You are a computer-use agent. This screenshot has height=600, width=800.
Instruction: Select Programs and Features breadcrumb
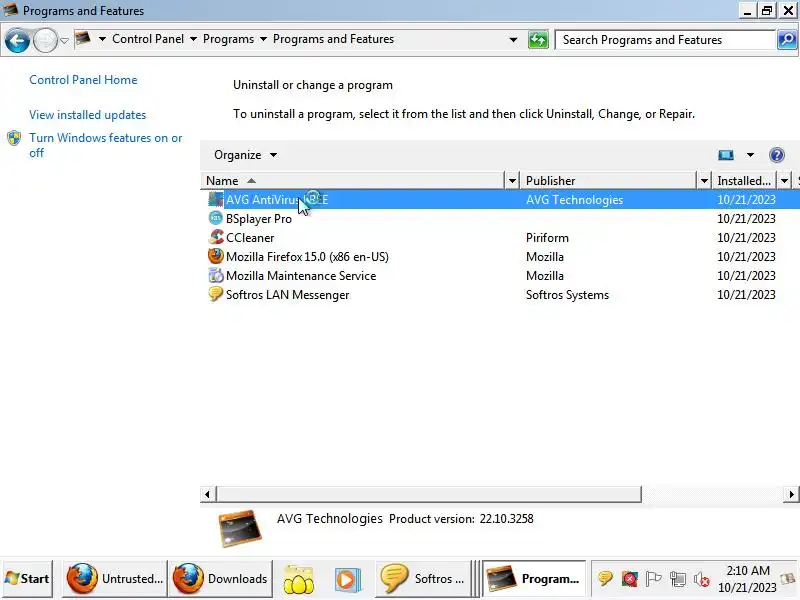[x=333, y=39]
